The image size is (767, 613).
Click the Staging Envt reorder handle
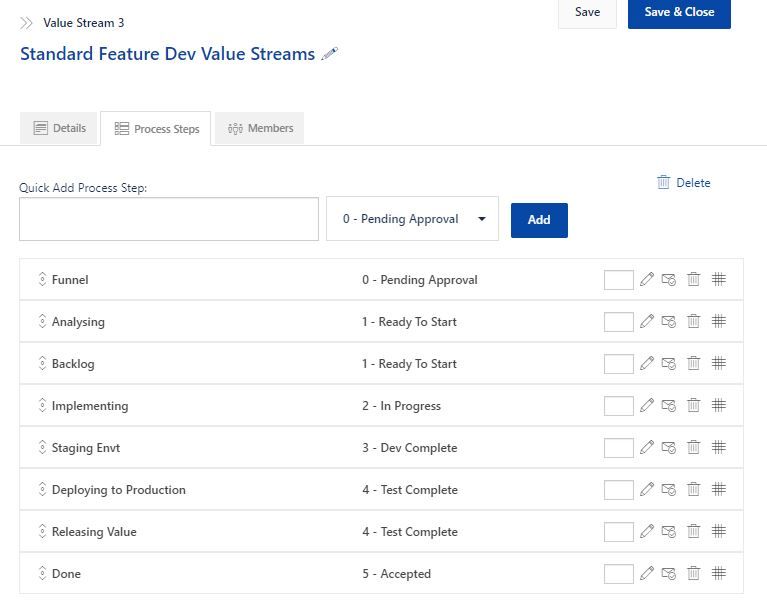click(43, 447)
